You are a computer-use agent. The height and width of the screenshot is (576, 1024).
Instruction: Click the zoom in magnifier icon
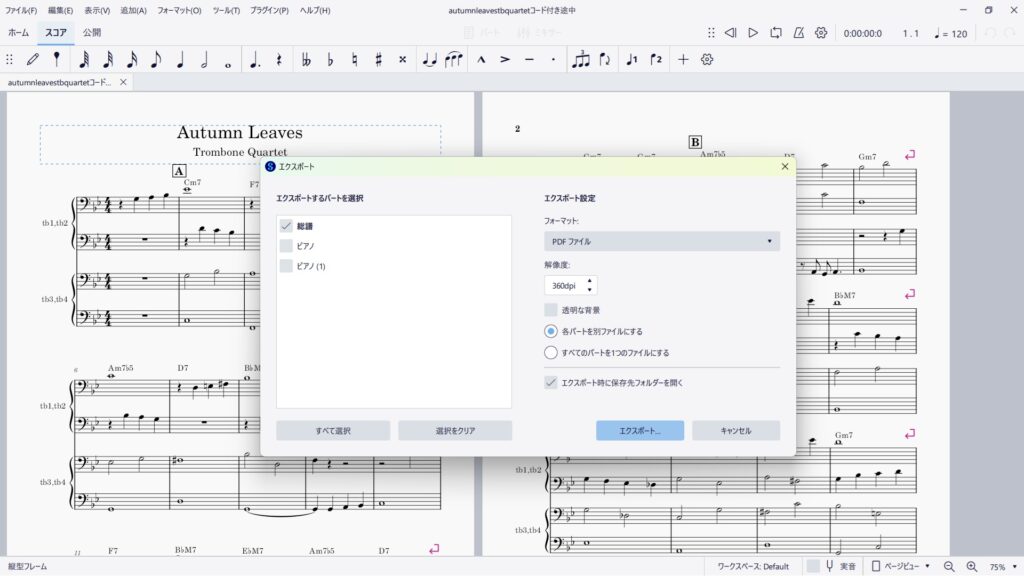coord(971,566)
